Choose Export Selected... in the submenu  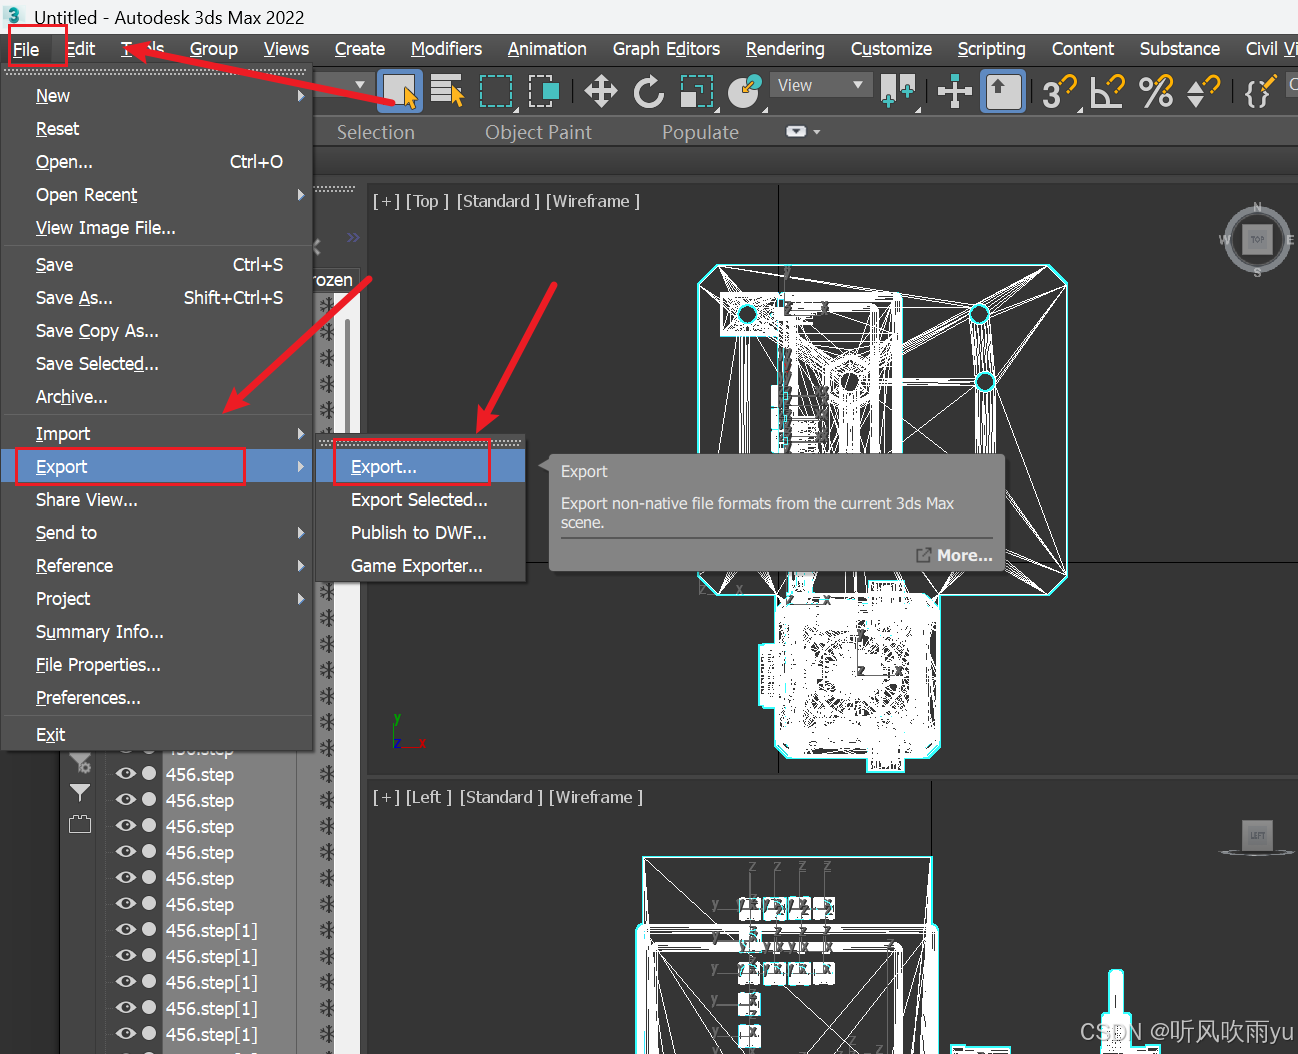420,500
